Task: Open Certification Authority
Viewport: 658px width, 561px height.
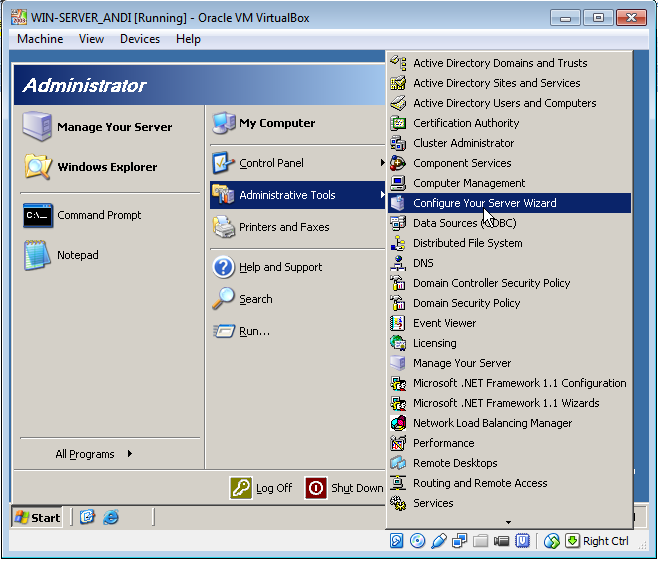Action: click(x=509, y=123)
